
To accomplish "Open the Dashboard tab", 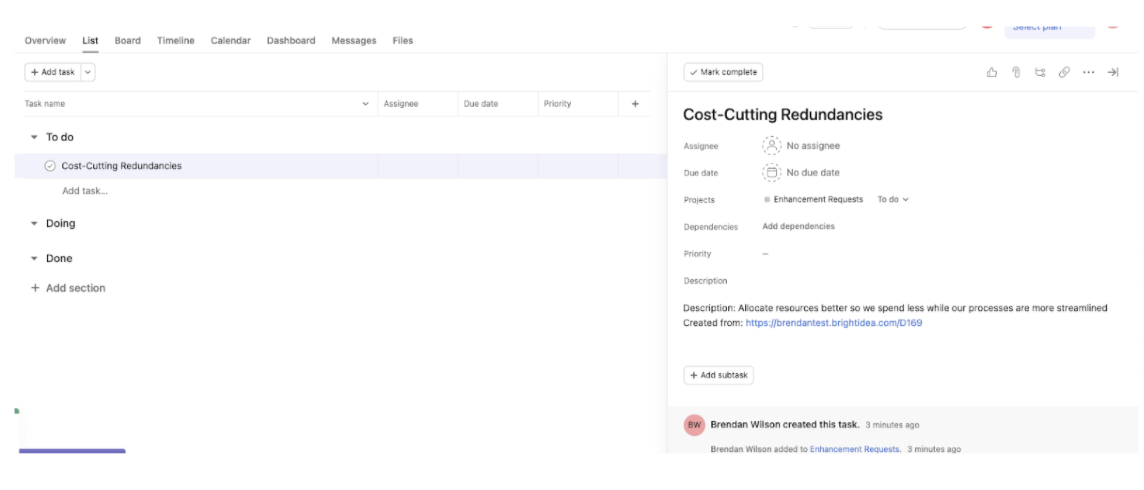I will click(291, 41).
